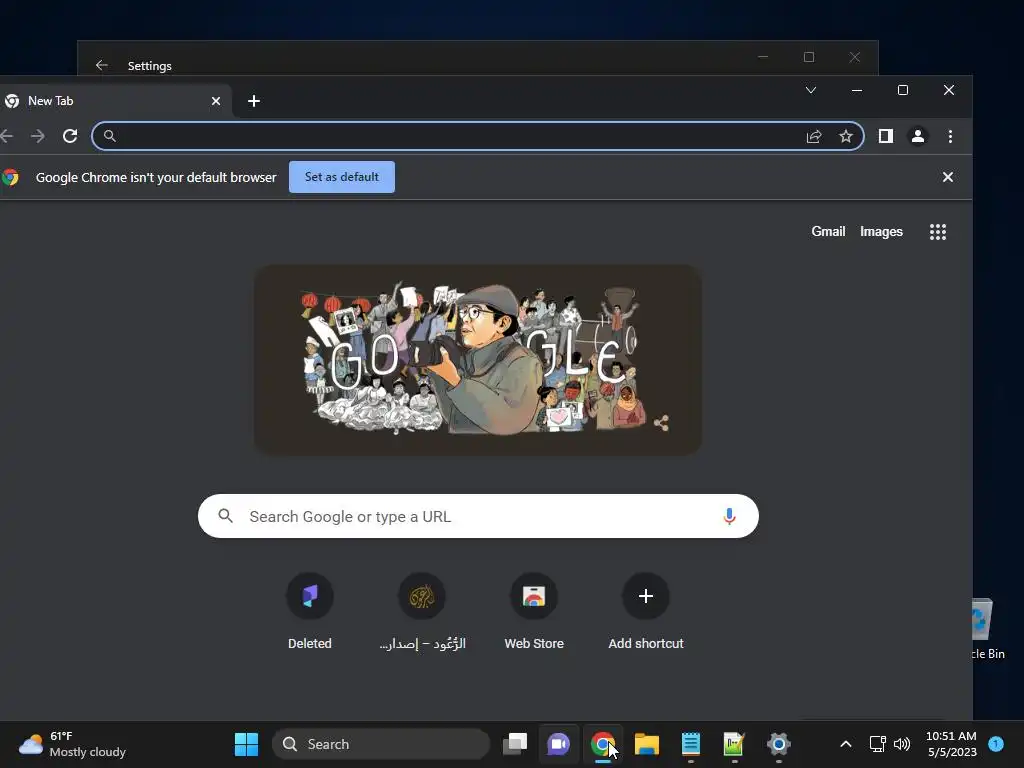Click the Set as default button
Screen dimensions: 1024x768
[x=342, y=177]
